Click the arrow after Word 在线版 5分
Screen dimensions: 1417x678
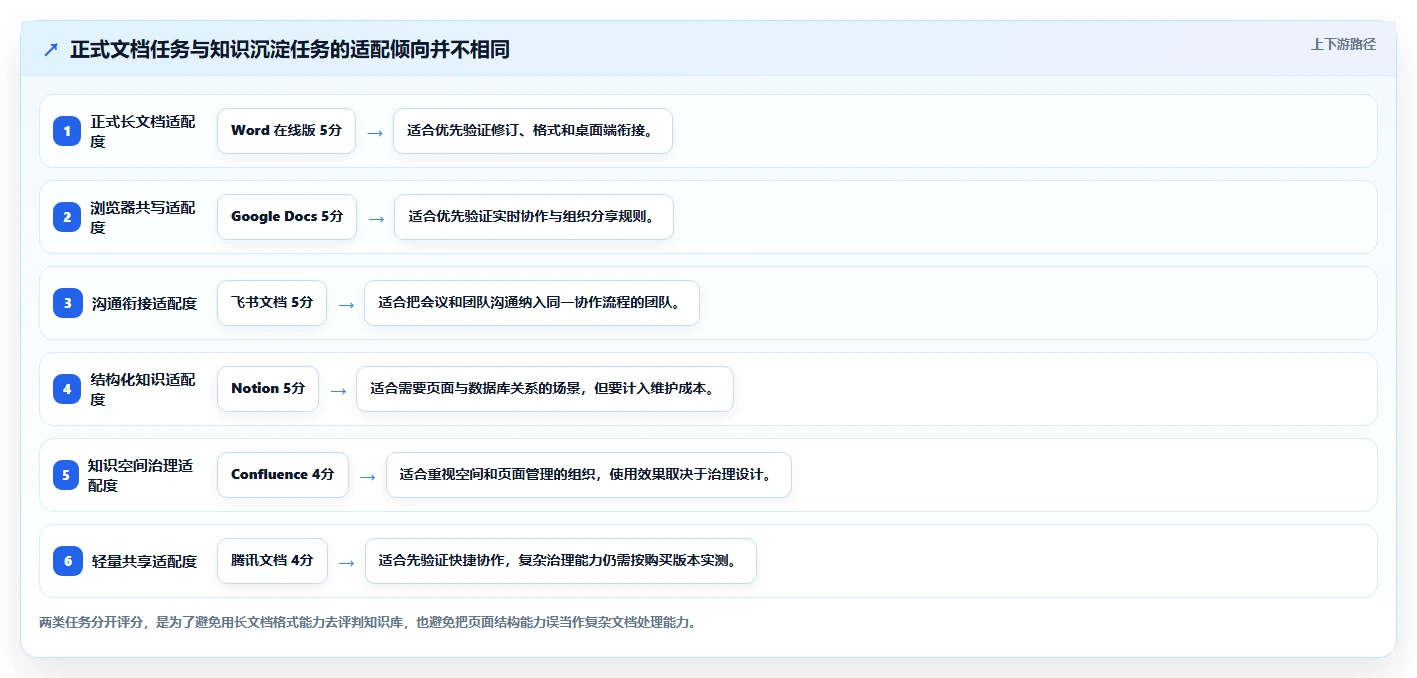tap(375, 132)
